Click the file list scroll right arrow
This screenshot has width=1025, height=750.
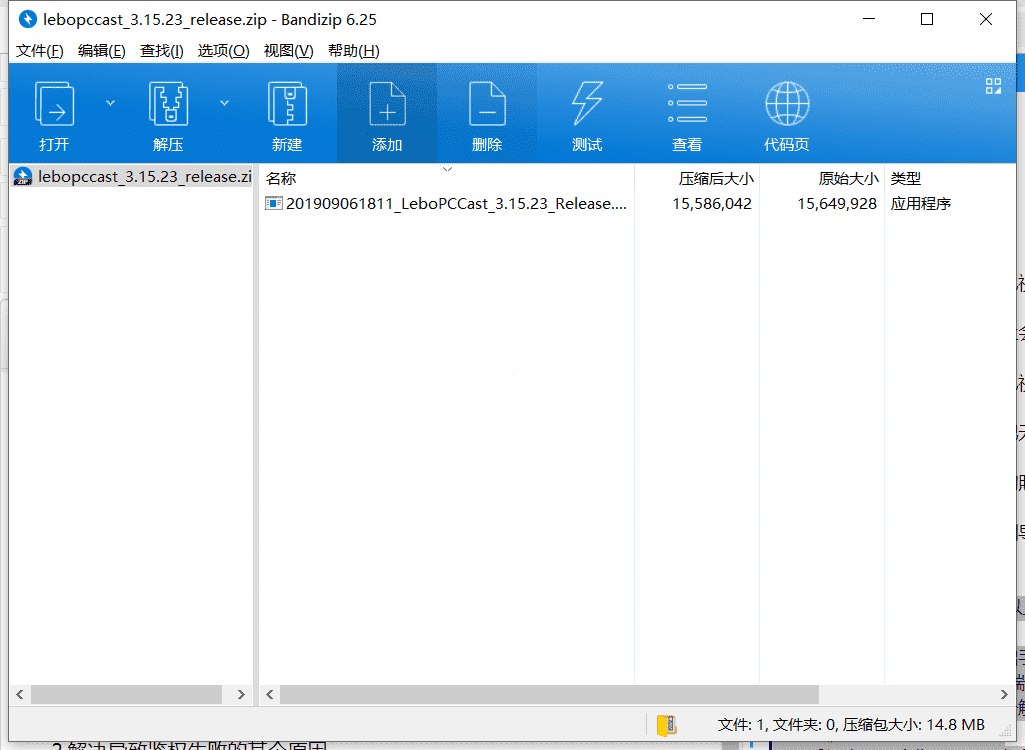1005,694
